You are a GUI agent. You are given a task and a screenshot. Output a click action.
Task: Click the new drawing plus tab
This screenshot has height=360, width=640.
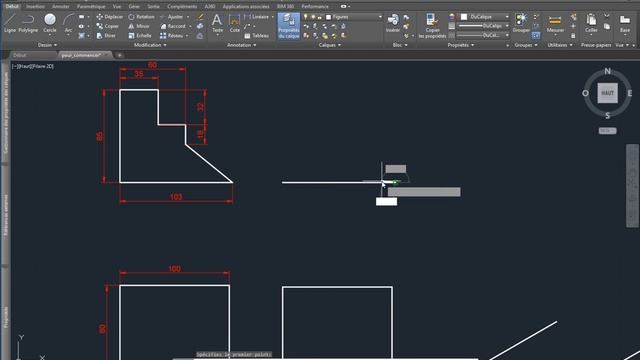pyautogui.click(x=120, y=55)
